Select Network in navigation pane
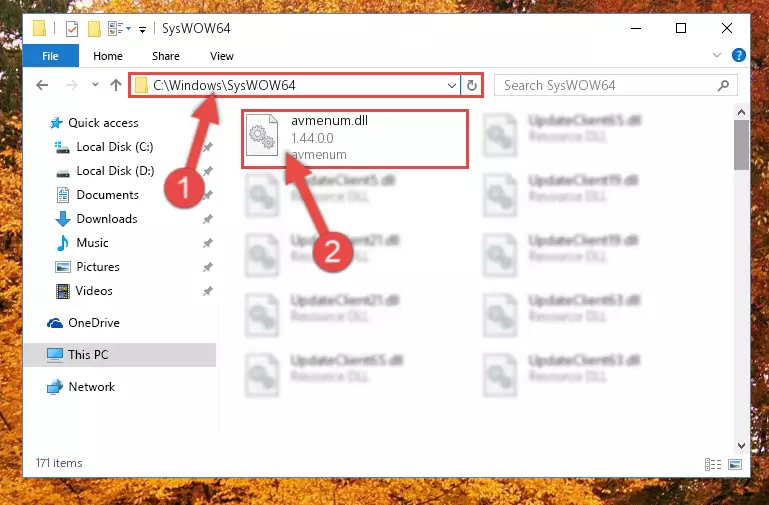Image resolution: width=769 pixels, height=505 pixels. (80, 387)
